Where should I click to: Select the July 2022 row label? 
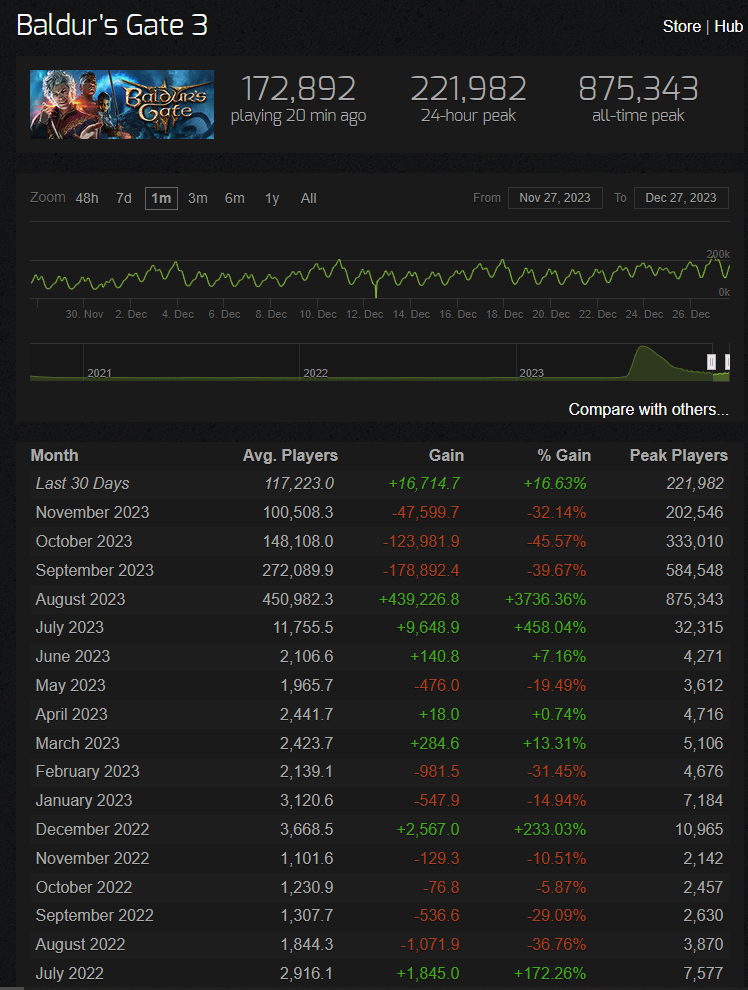69,974
